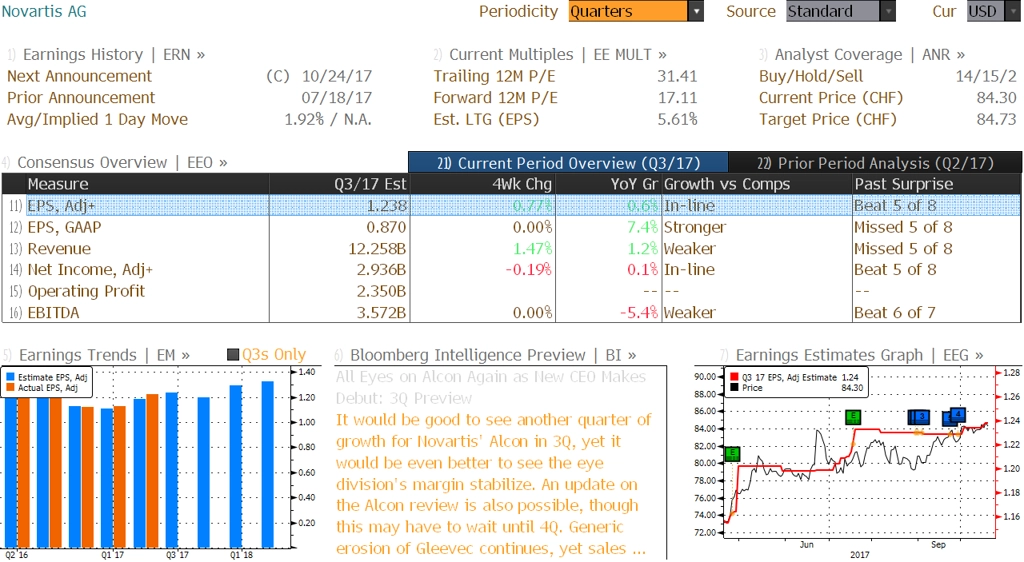Click the green E marker above the estimate jump

coord(852,417)
